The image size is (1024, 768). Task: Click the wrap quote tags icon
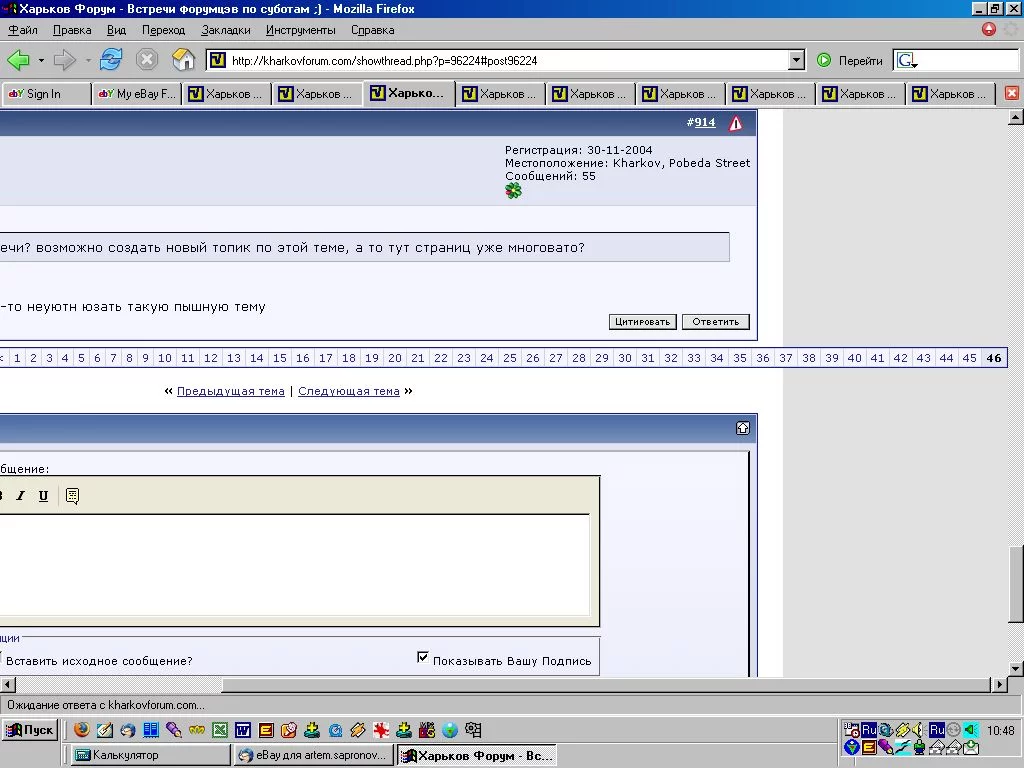point(72,496)
